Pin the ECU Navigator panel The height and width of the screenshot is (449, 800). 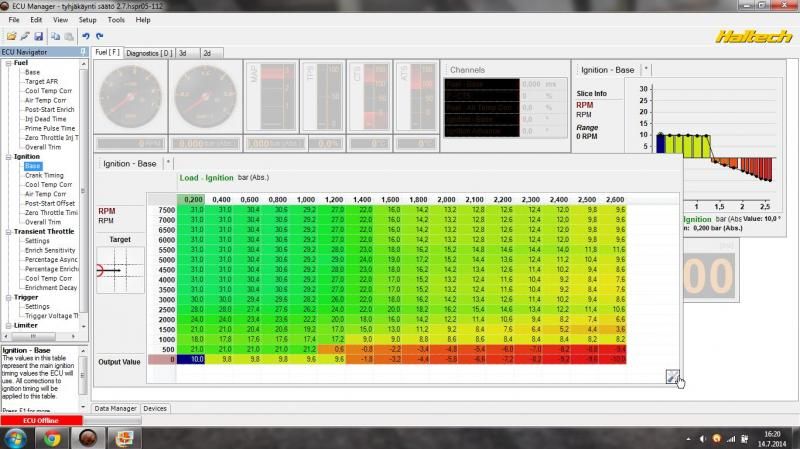tap(85, 52)
